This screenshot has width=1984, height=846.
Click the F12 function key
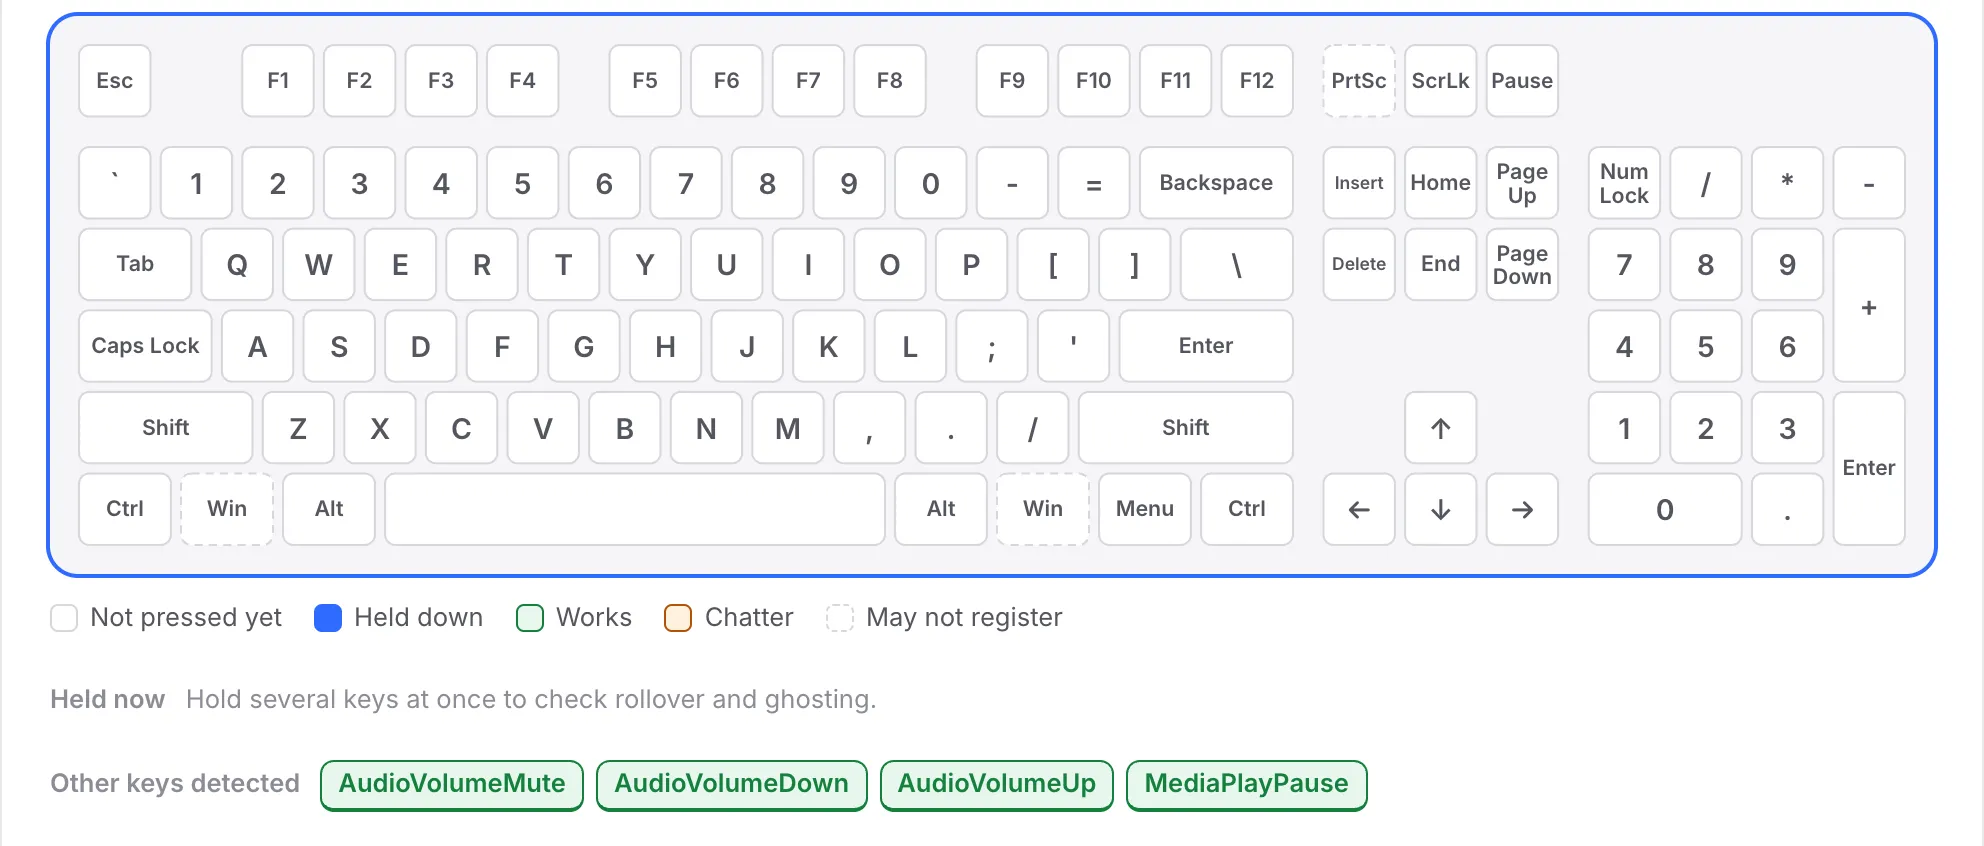coord(1257,81)
